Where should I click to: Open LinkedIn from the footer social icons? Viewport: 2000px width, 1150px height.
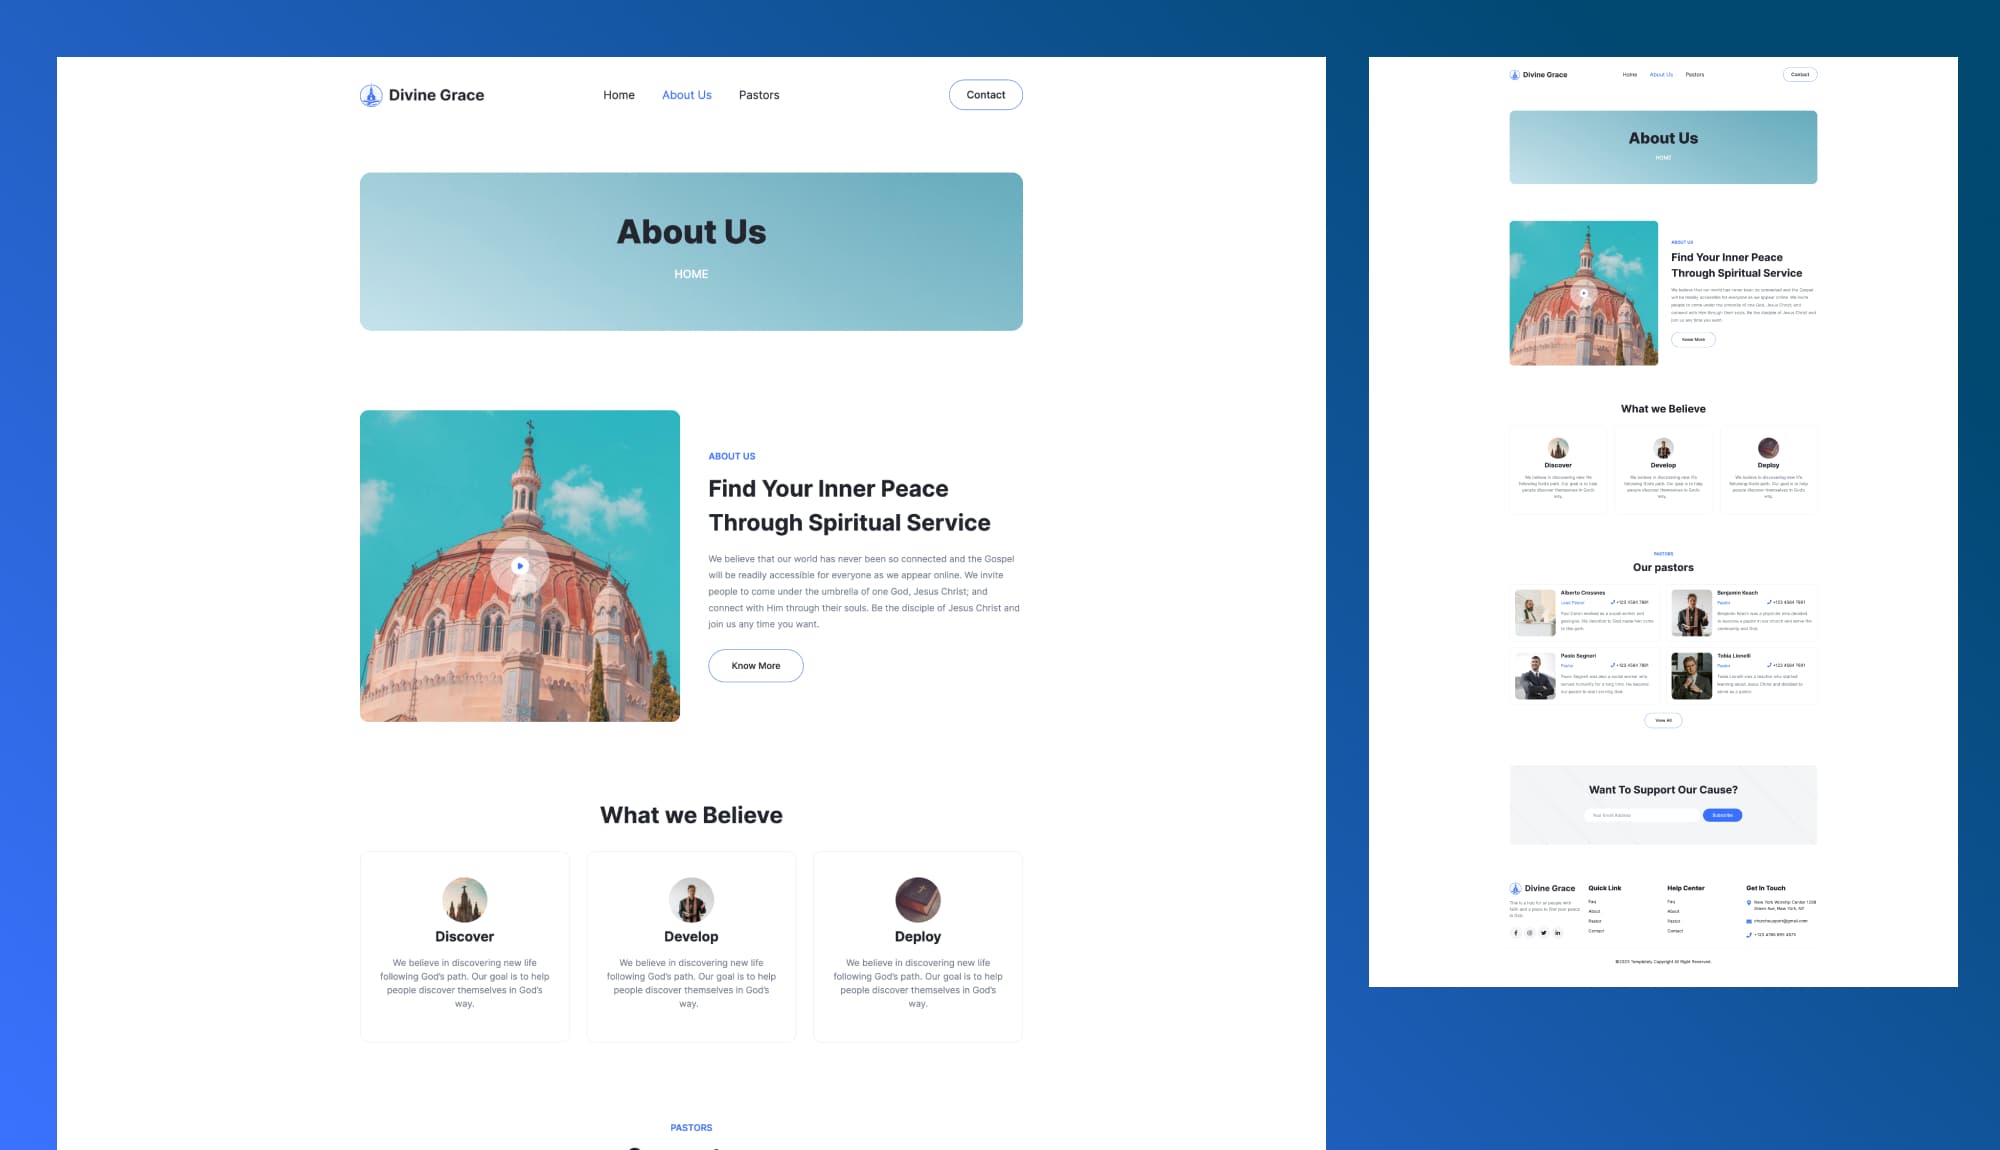(1558, 933)
